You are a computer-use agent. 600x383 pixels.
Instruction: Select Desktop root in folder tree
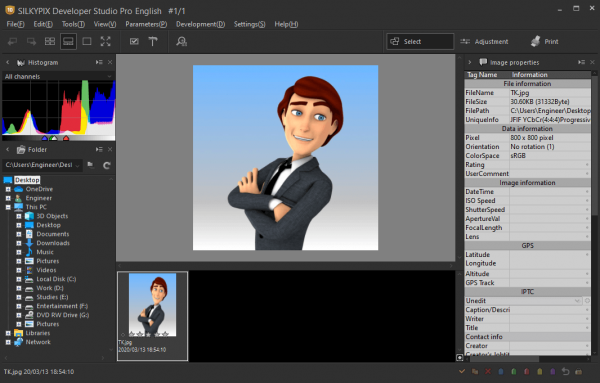point(27,180)
